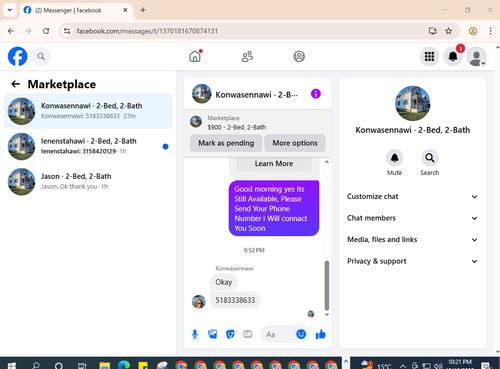Attach a file using the photo icon
Image resolution: width=500 pixels, height=369 pixels.
click(x=212, y=334)
